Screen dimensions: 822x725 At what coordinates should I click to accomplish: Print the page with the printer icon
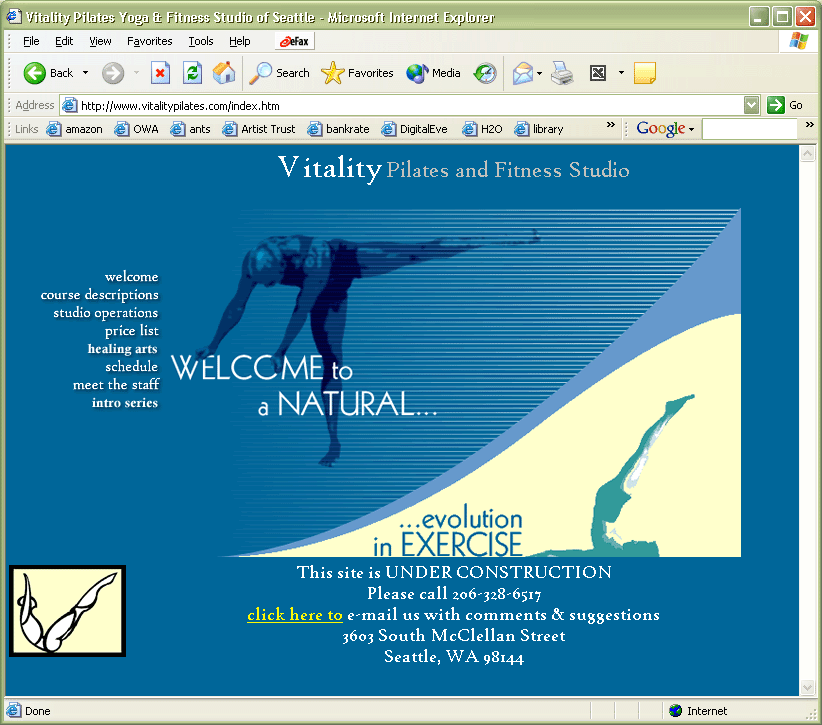562,73
